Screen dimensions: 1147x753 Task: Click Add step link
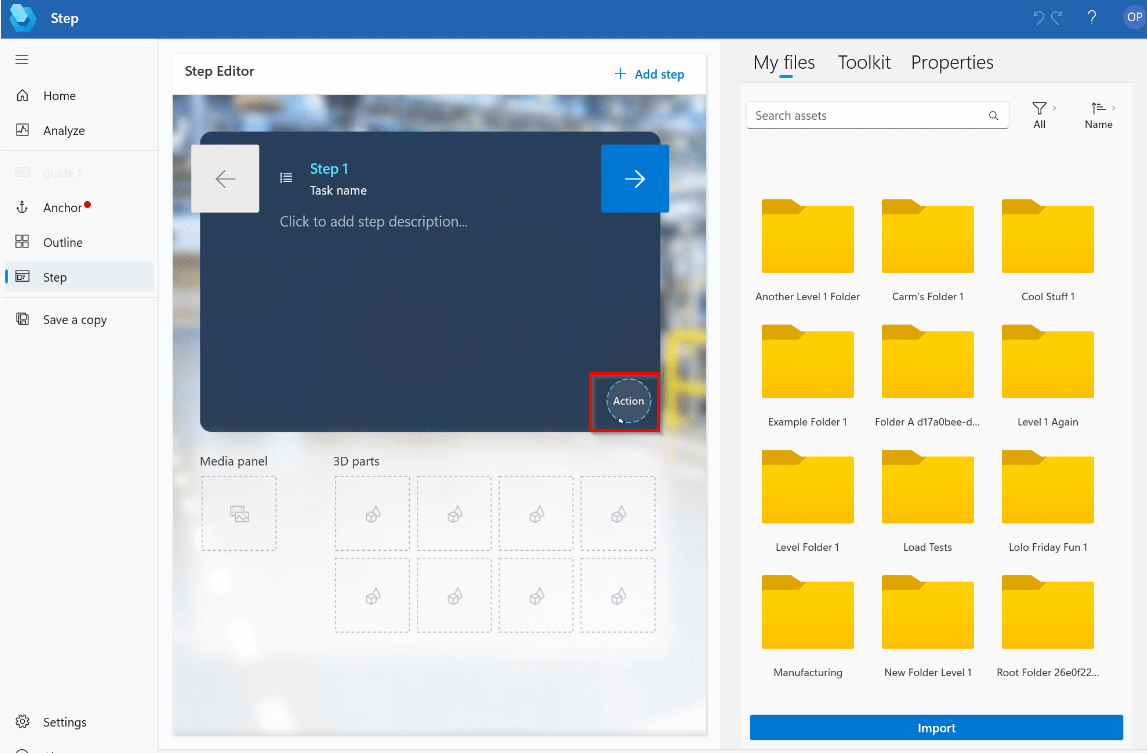(x=649, y=74)
